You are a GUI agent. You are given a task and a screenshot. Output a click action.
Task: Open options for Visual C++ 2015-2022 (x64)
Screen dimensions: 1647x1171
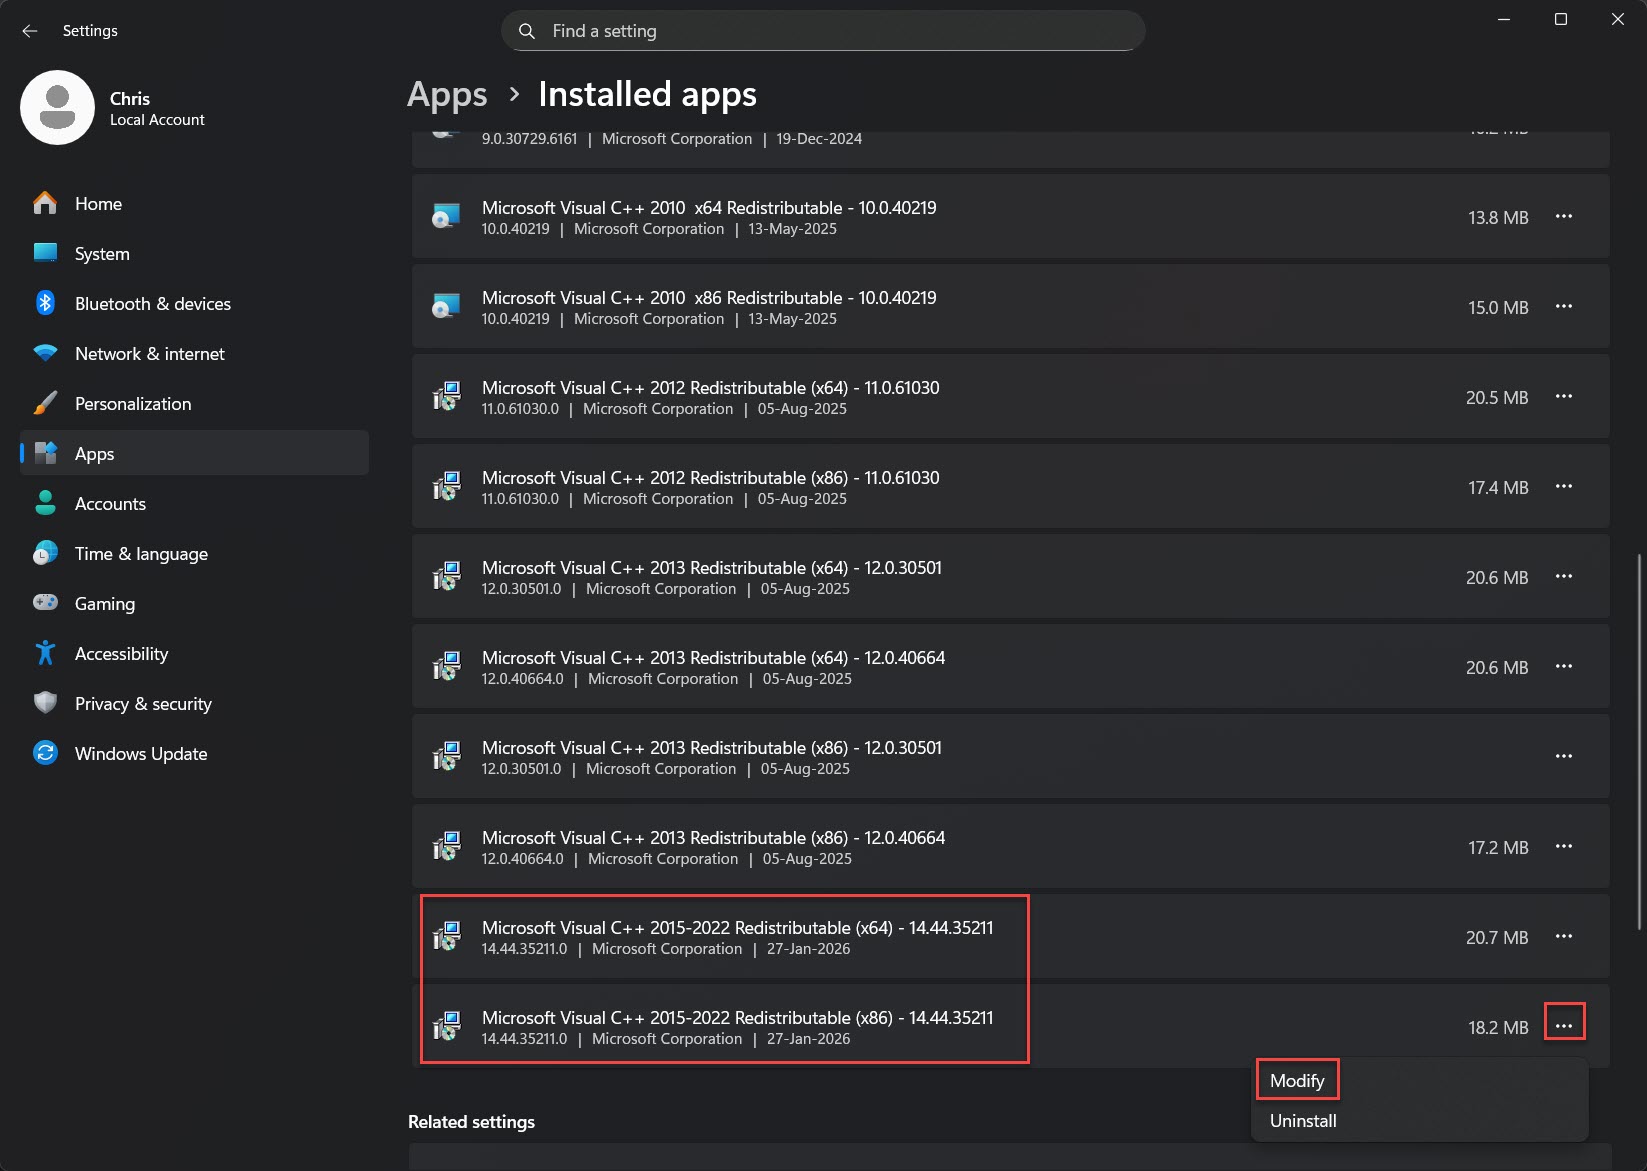tap(1563, 937)
